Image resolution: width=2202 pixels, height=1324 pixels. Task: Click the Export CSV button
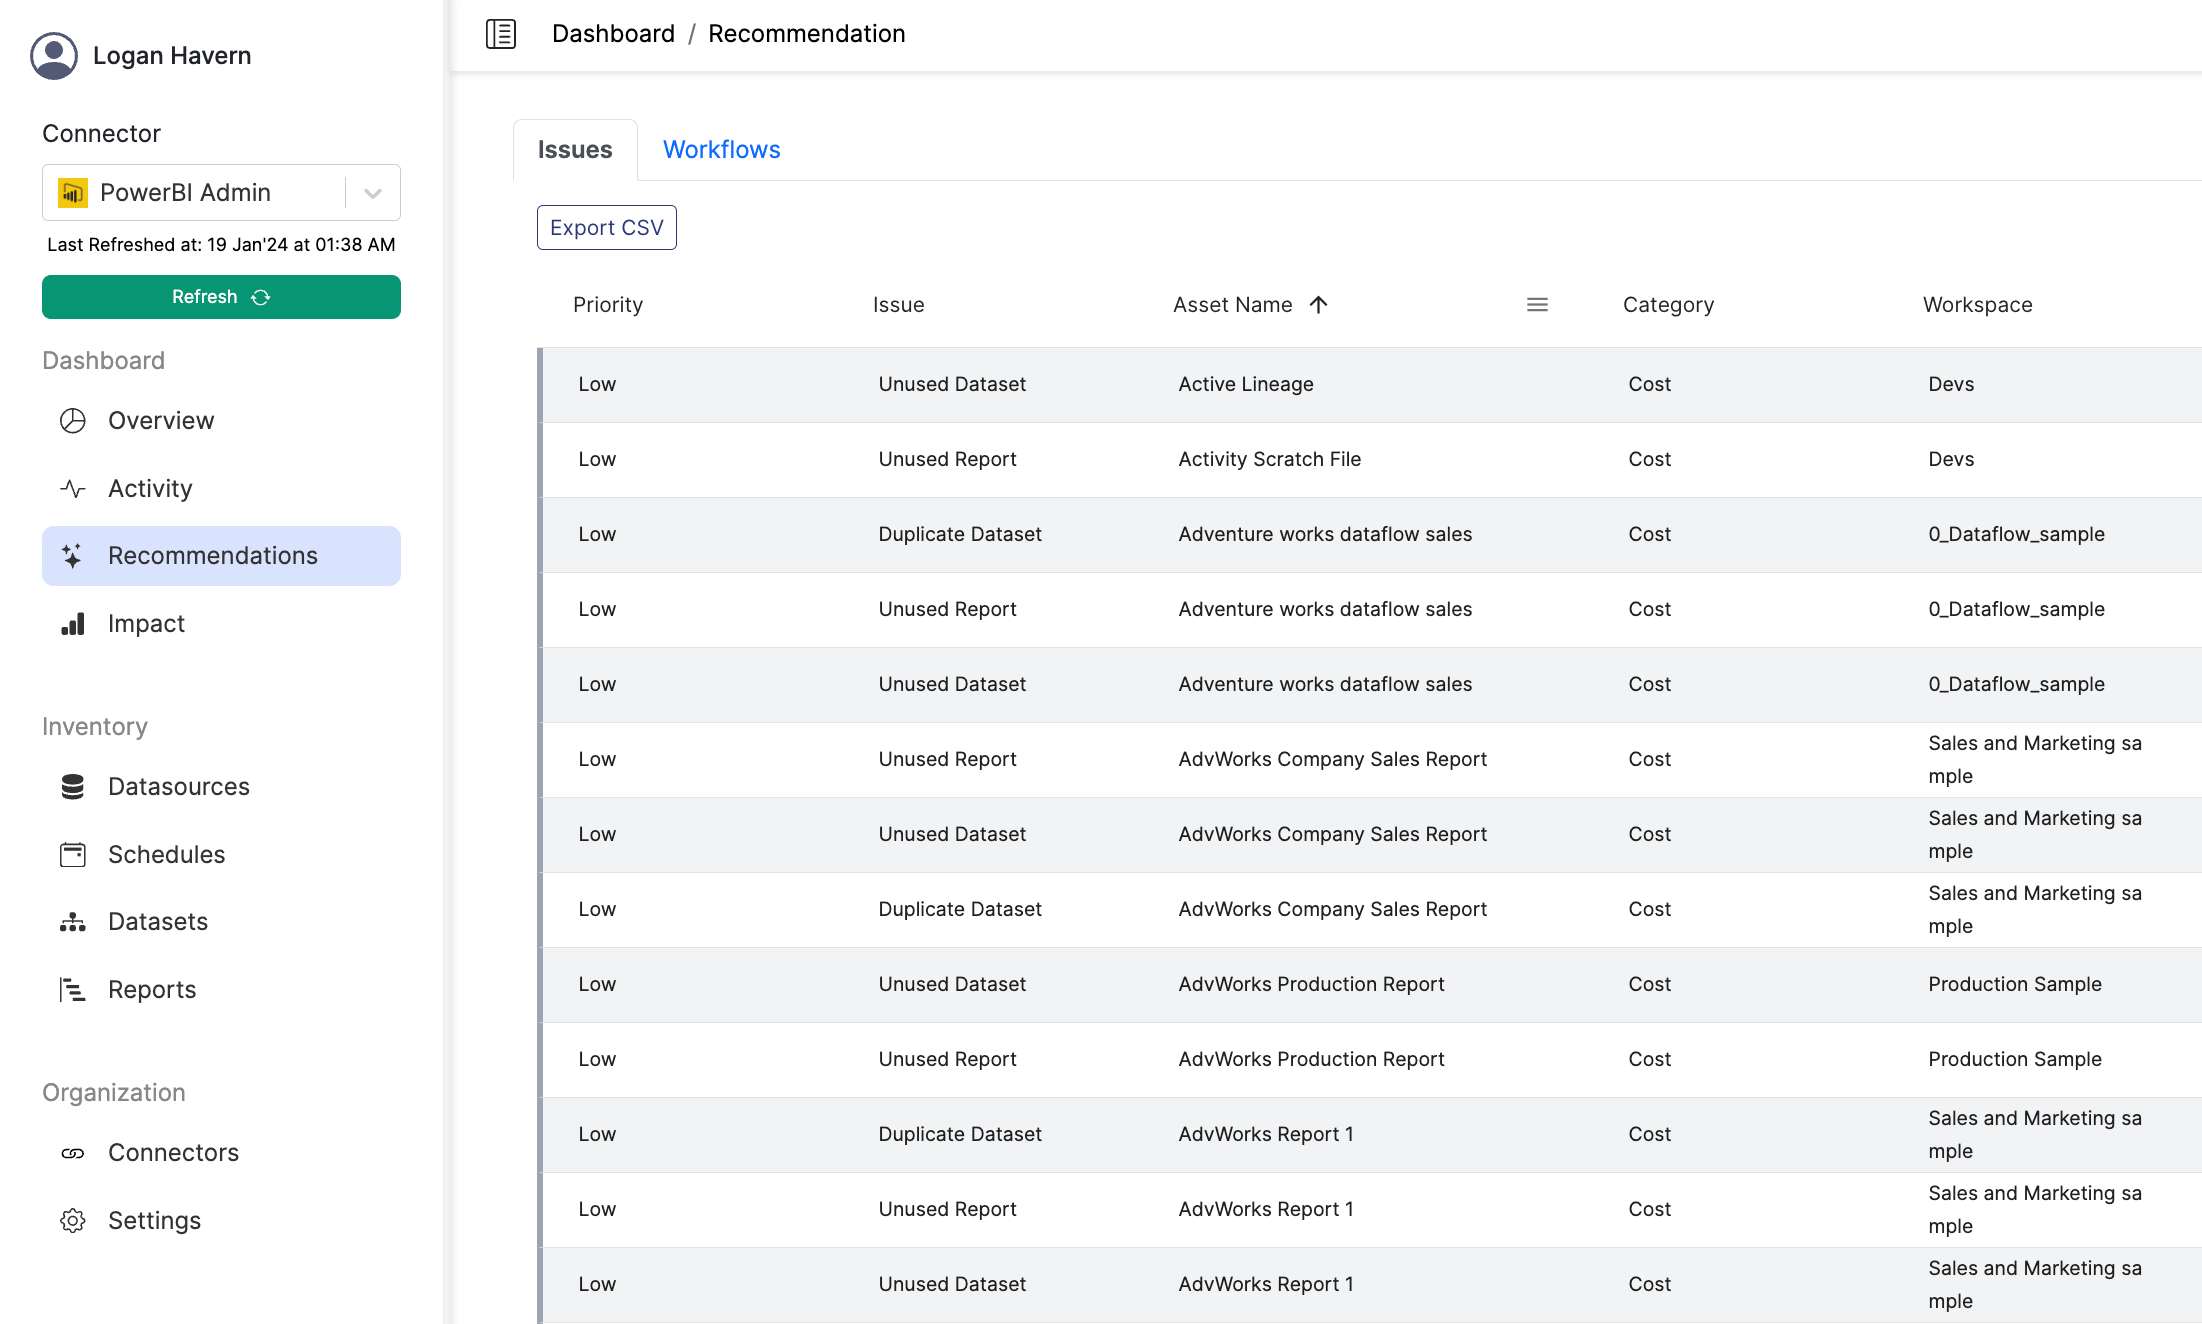pyautogui.click(x=606, y=228)
